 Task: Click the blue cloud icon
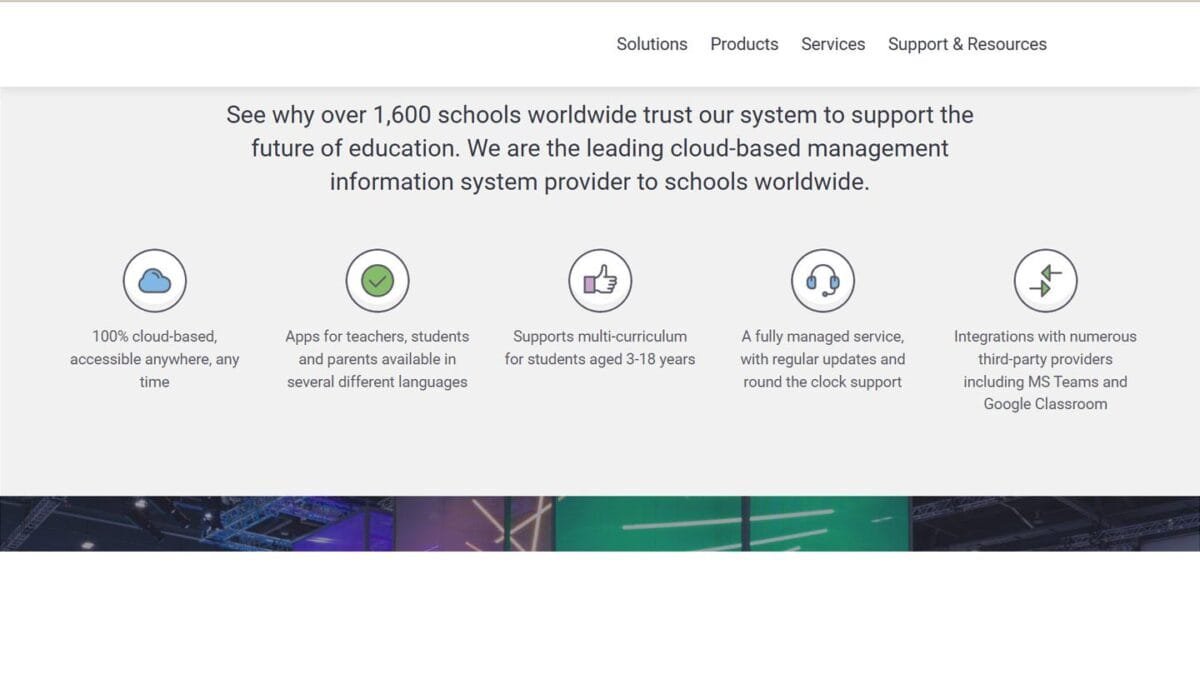(155, 281)
